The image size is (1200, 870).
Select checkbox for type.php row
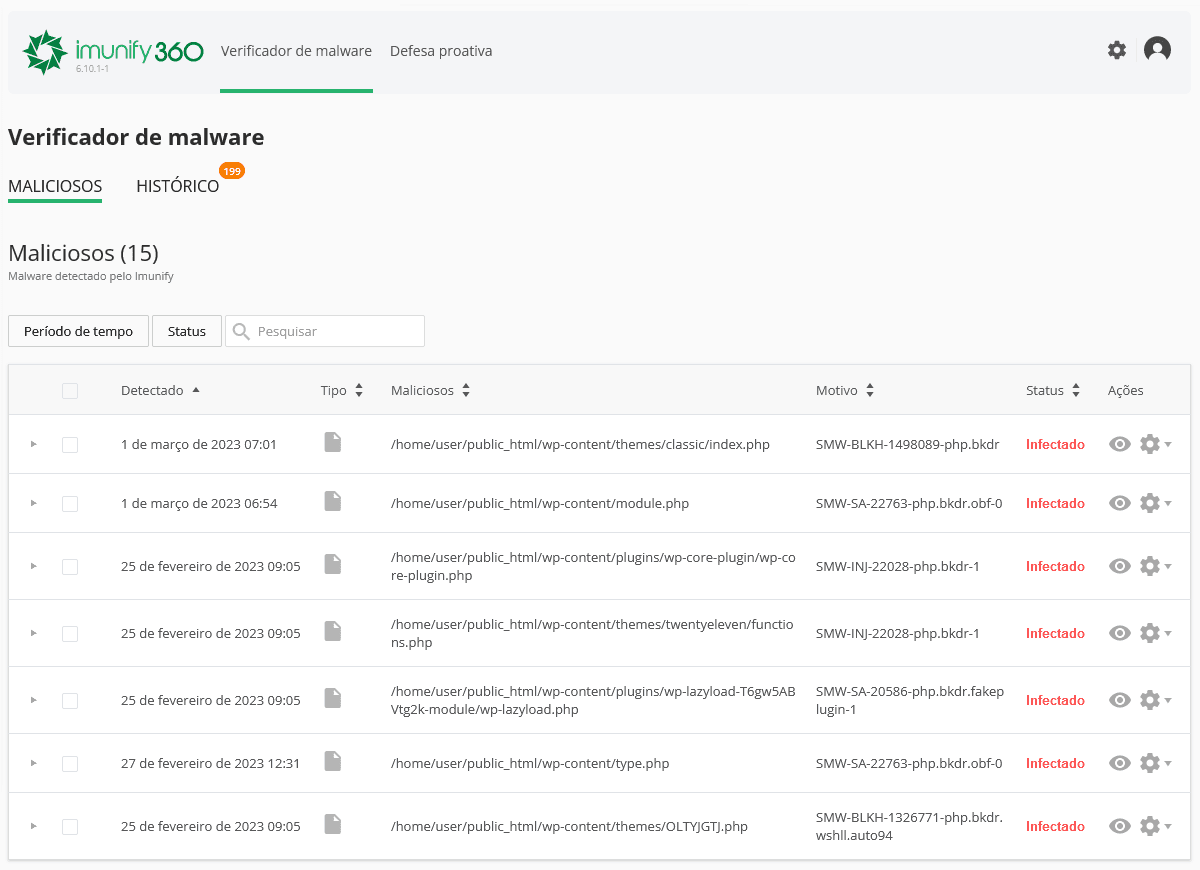click(x=70, y=763)
